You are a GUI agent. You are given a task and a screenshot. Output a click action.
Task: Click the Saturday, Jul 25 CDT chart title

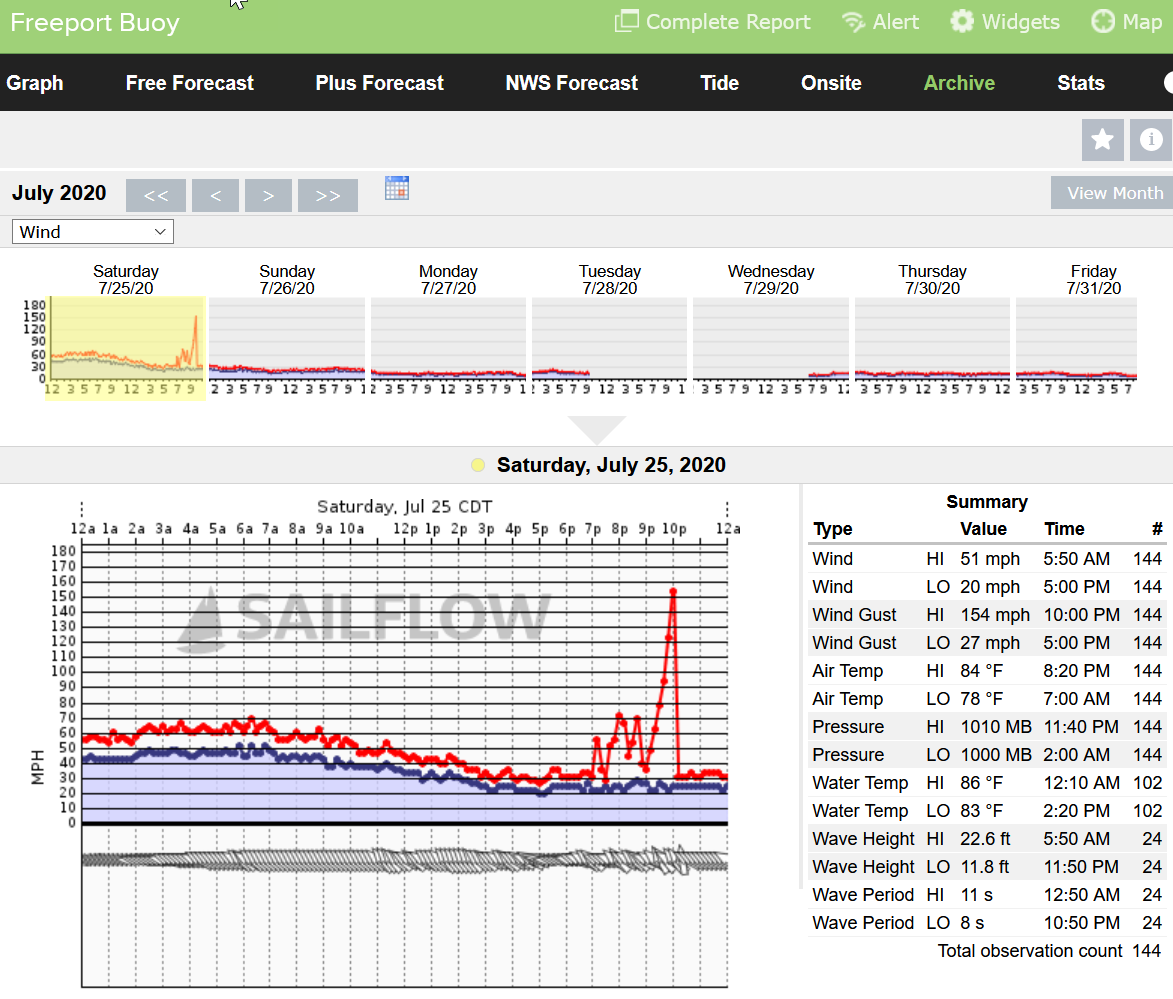(x=405, y=507)
